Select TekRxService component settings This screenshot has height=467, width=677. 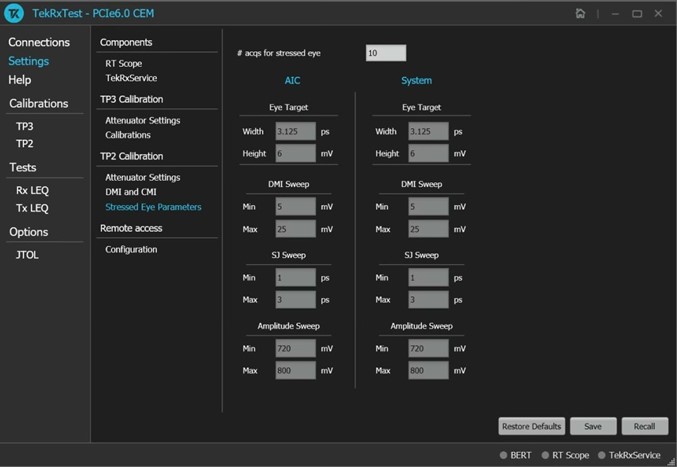coord(131,78)
